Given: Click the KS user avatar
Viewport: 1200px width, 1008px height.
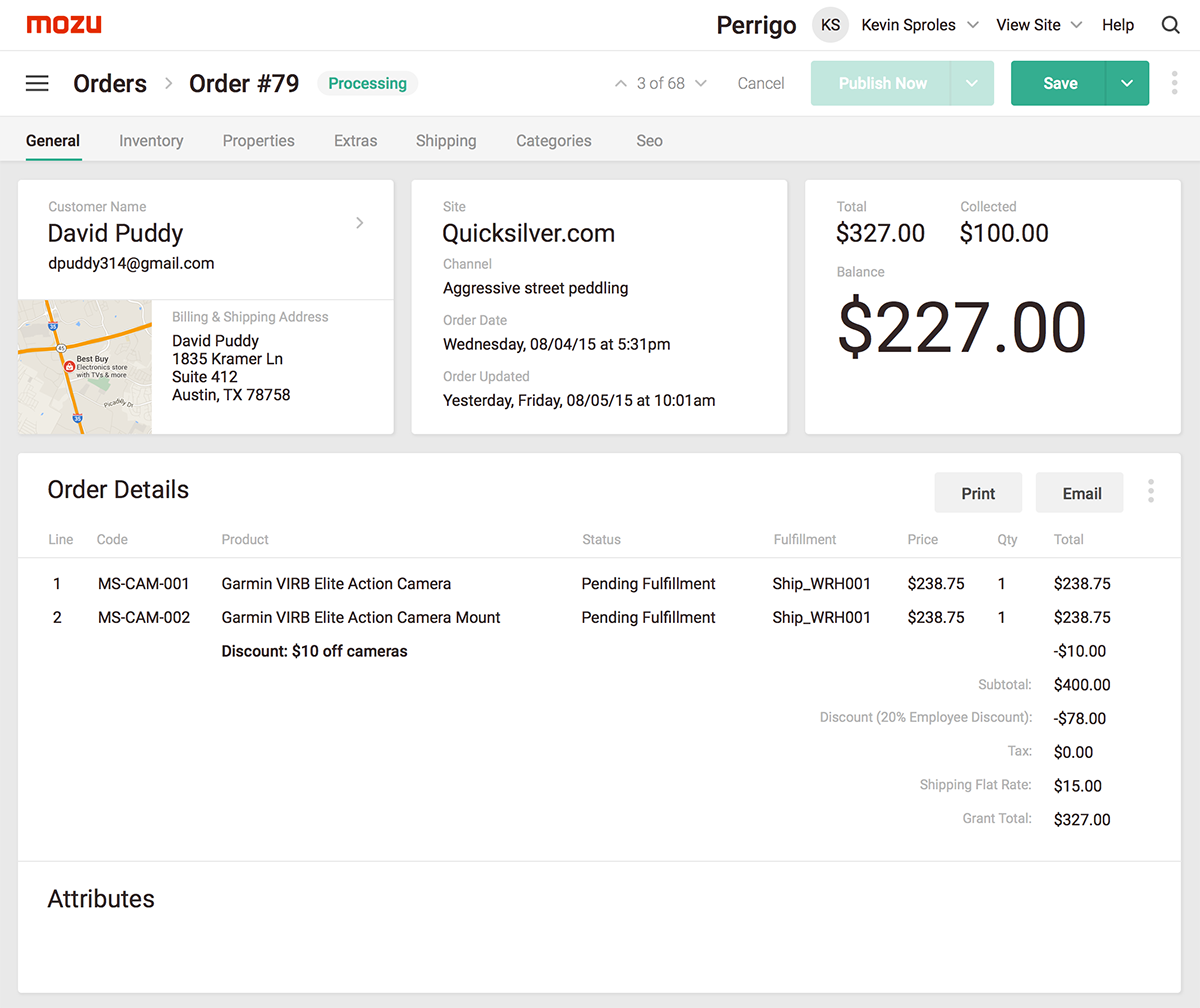Looking at the screenshot, I should pyautogui.click(x=830, y=25).
